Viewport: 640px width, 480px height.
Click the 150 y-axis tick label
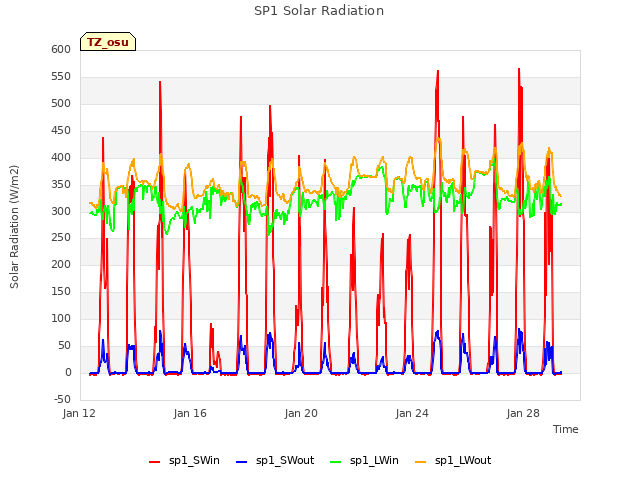[61, 291]
